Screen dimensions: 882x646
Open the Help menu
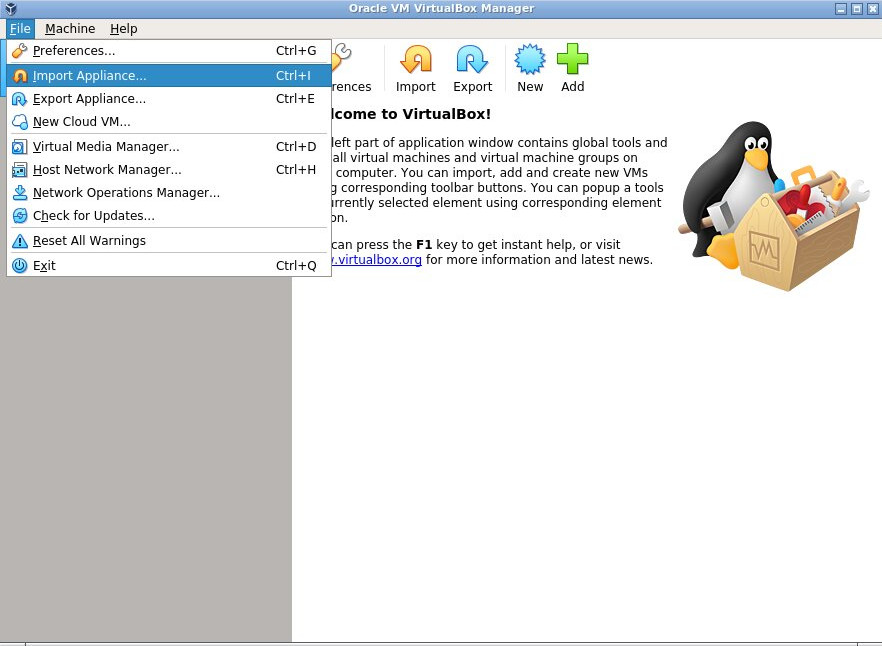click(x=124, y=29)
